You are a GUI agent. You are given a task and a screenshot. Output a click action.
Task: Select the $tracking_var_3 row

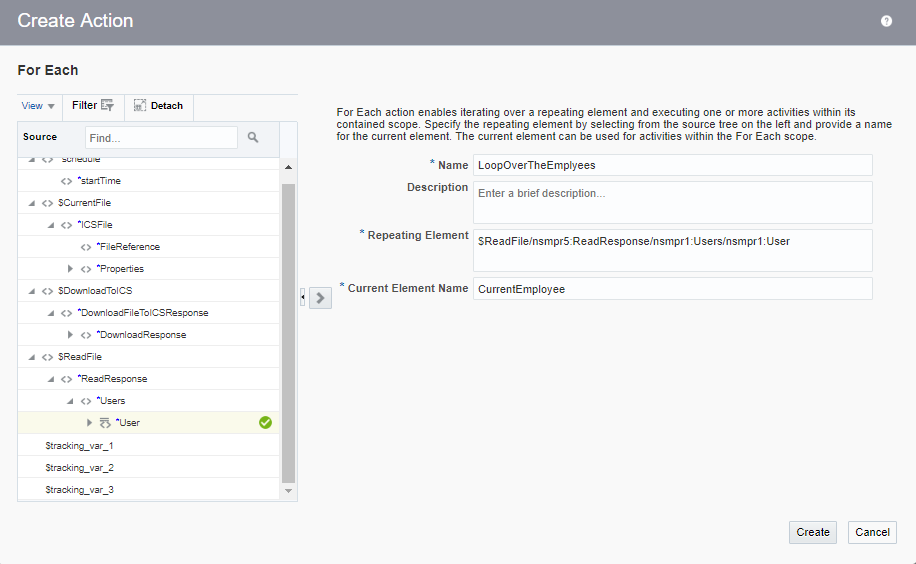(x=148, y=490)
